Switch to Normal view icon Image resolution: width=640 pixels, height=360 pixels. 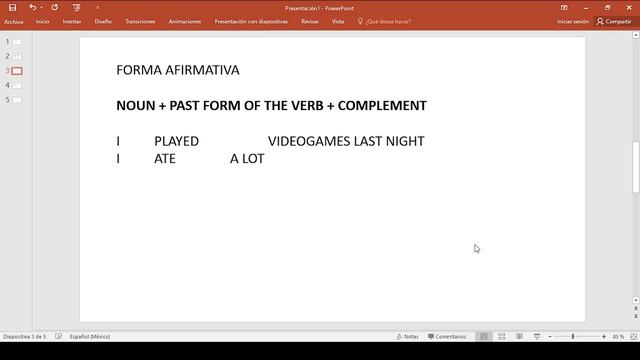click(484, 336)
